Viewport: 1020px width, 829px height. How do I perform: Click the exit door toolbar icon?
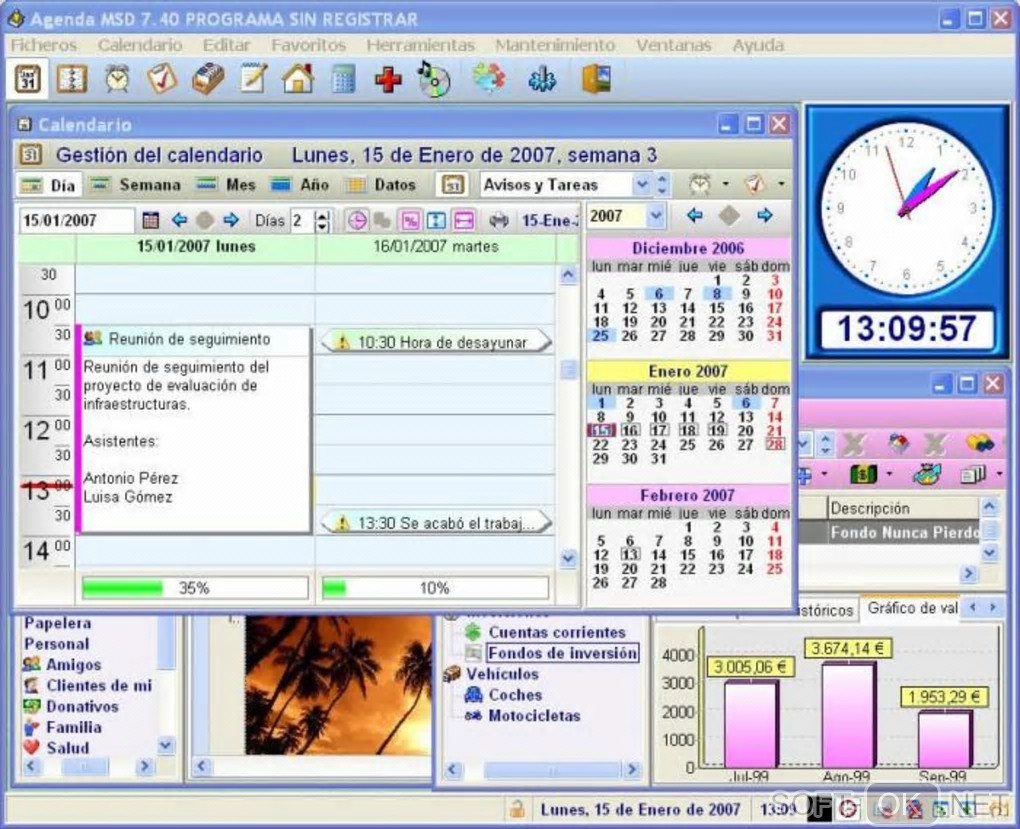pyautogui.click(x=596, y=79)
